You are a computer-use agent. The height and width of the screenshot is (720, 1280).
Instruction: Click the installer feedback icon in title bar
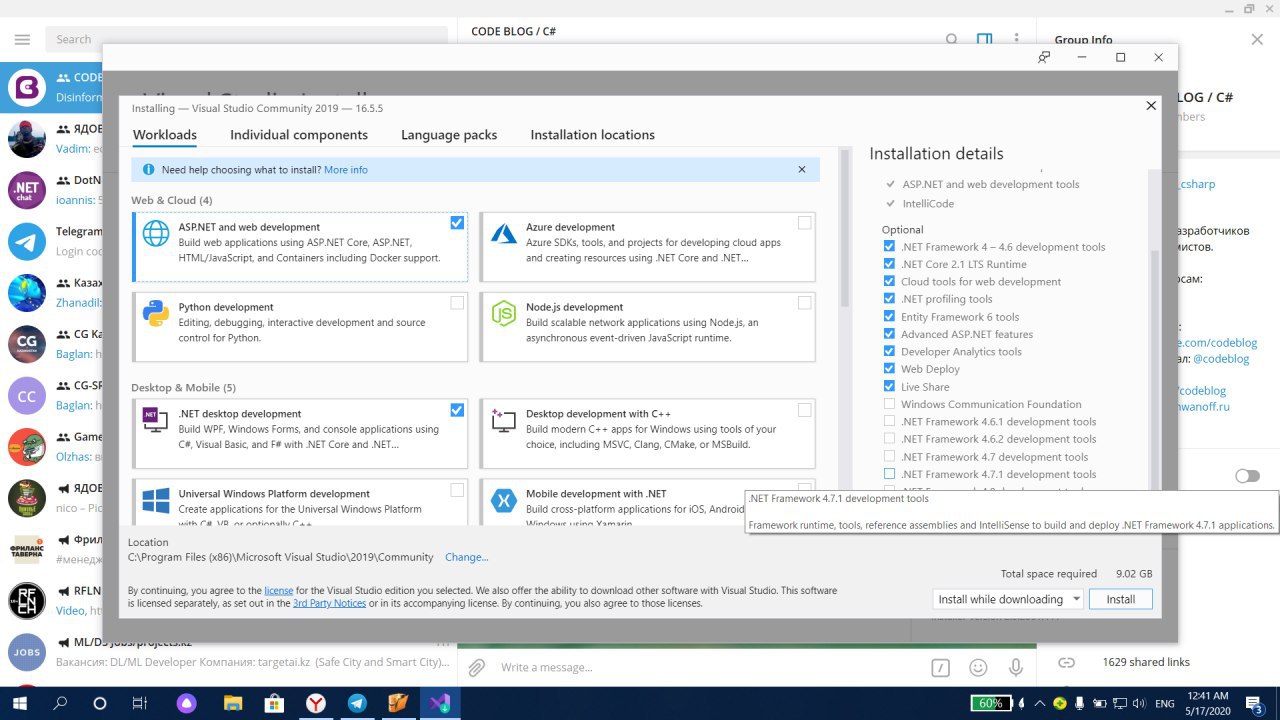click(1044, 57)
